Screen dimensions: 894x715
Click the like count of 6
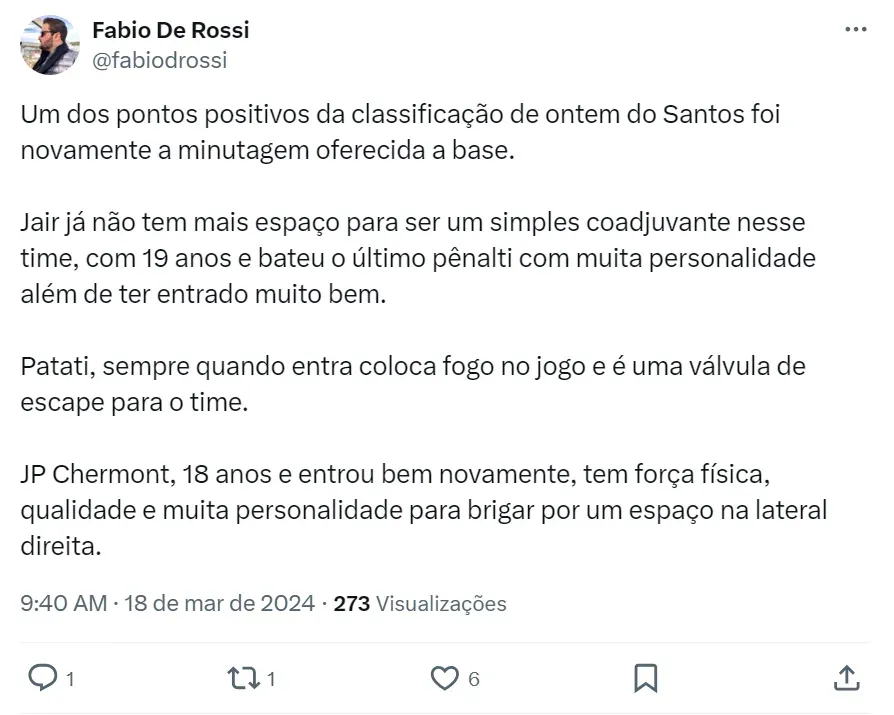tap(474, 679)
